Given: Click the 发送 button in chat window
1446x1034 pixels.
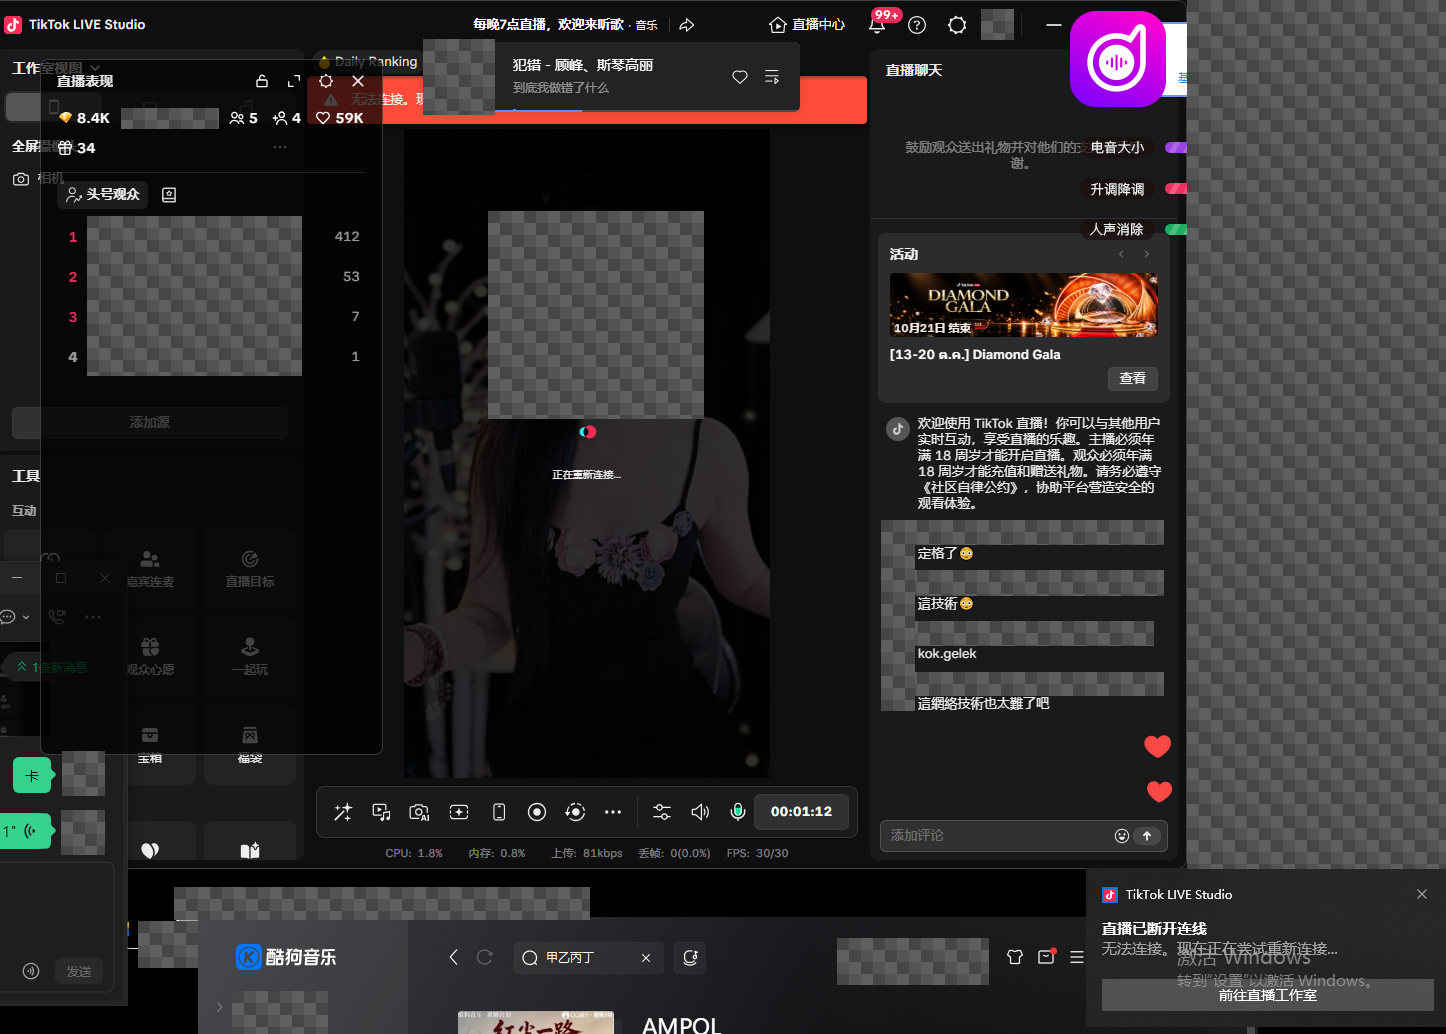Looking at the screenshot, I should pos(79,971).
